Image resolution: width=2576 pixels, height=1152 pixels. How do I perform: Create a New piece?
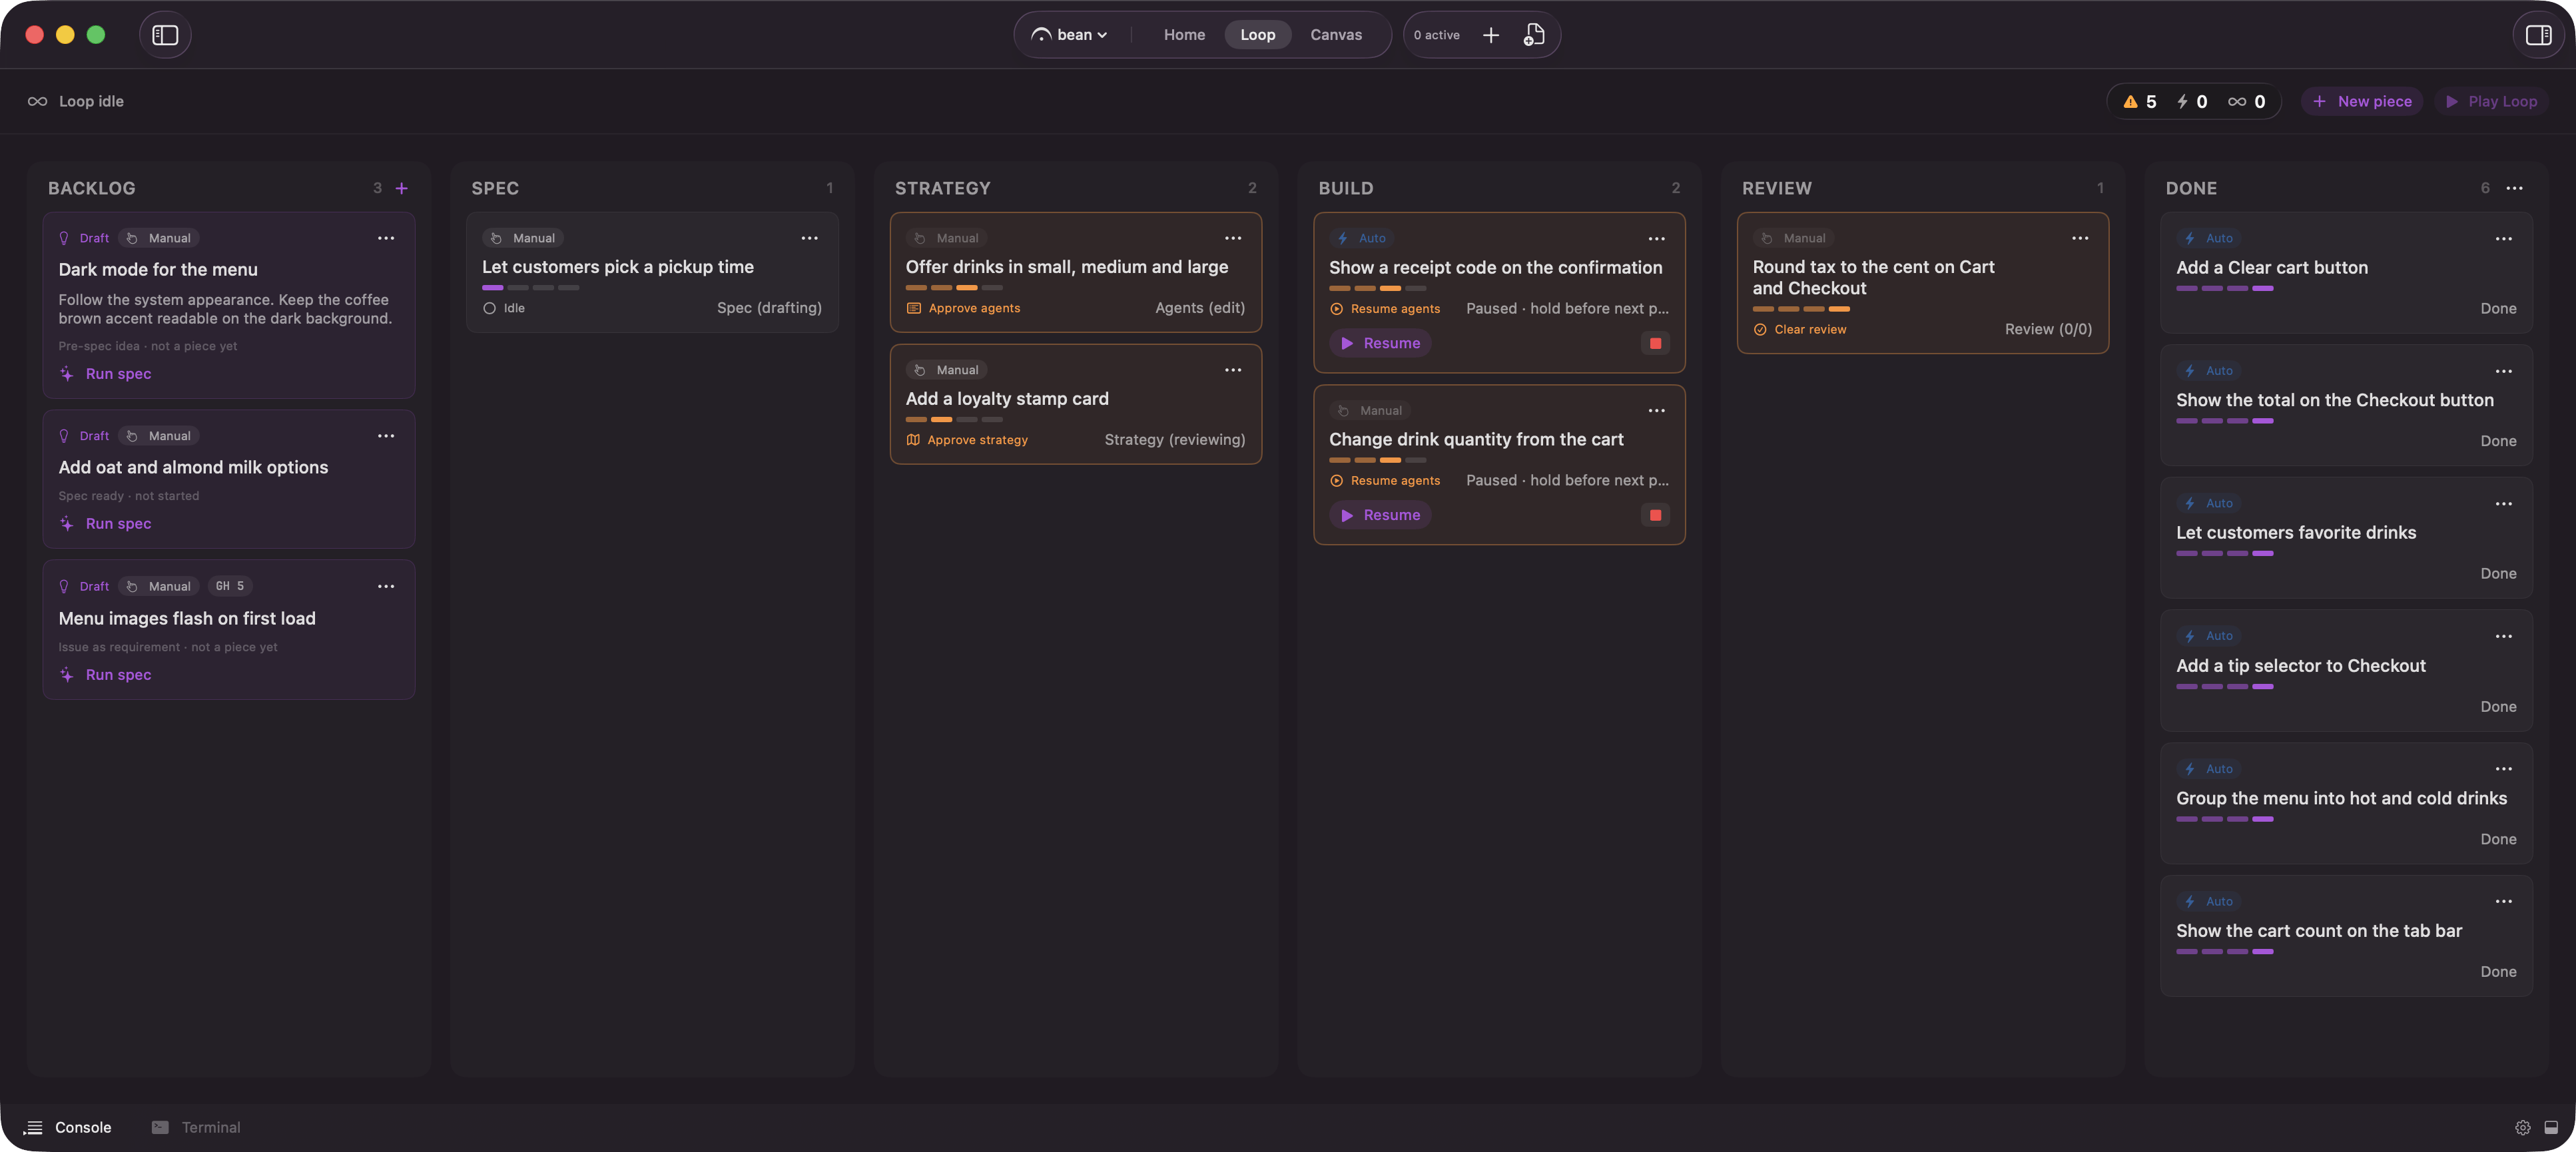[2362, 102]
